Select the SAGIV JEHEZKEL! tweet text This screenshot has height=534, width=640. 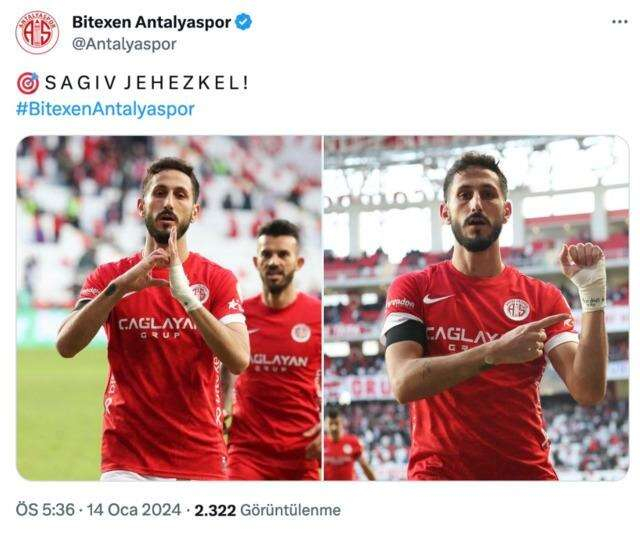click(146, 83)
